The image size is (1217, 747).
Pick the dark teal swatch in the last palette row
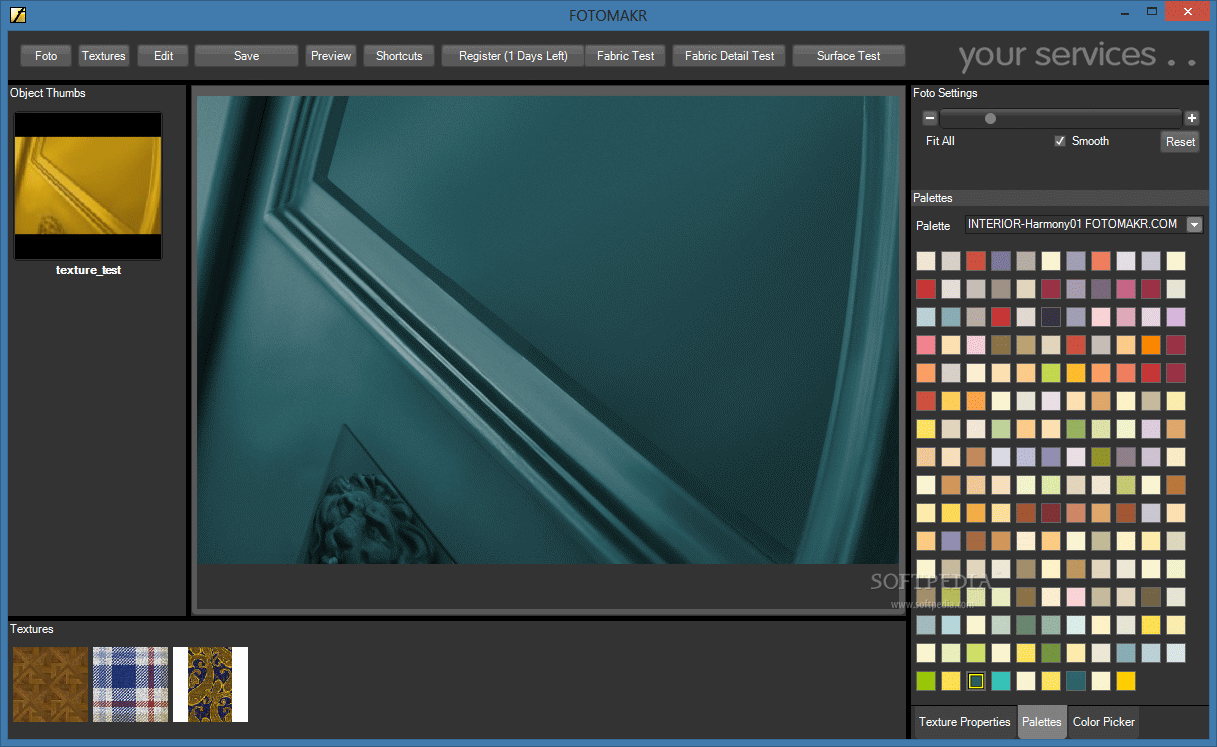[x=1076, y=681]
